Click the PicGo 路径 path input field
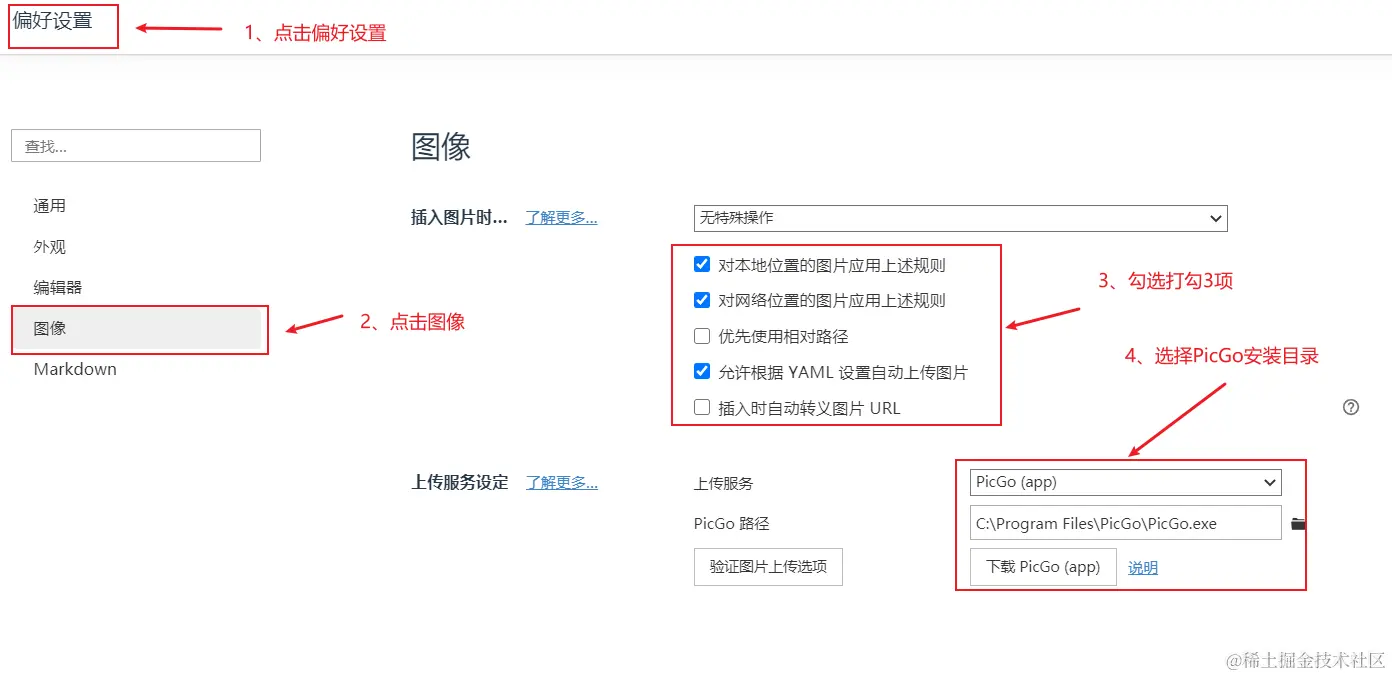Image resolution: width=1392 pixels, height=677 pixels. pos(1126,523)
